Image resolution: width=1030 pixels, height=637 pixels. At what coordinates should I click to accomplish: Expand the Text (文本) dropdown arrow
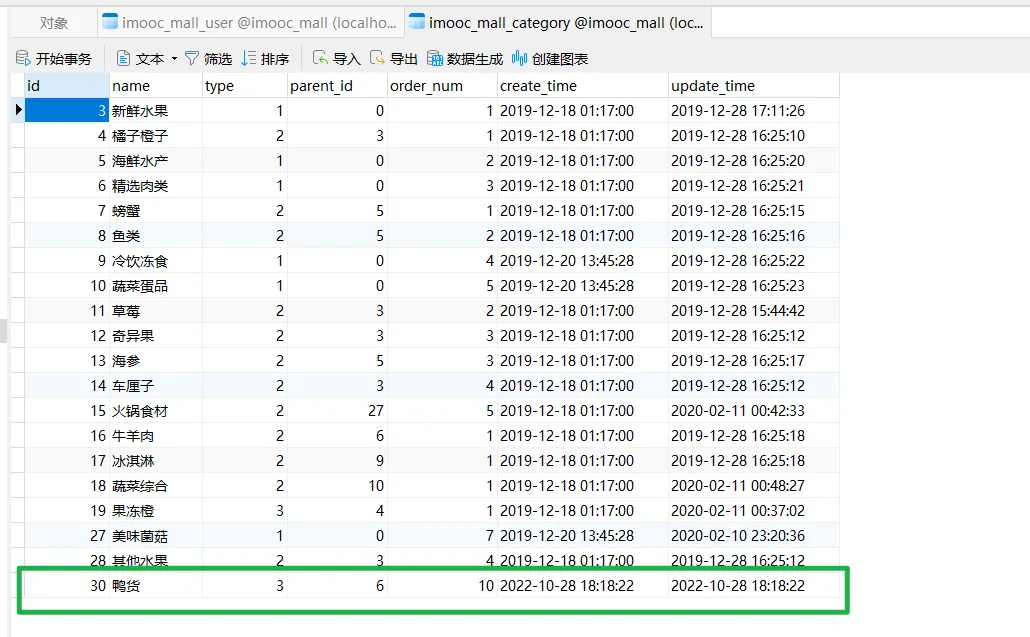[x=174, y=58]
